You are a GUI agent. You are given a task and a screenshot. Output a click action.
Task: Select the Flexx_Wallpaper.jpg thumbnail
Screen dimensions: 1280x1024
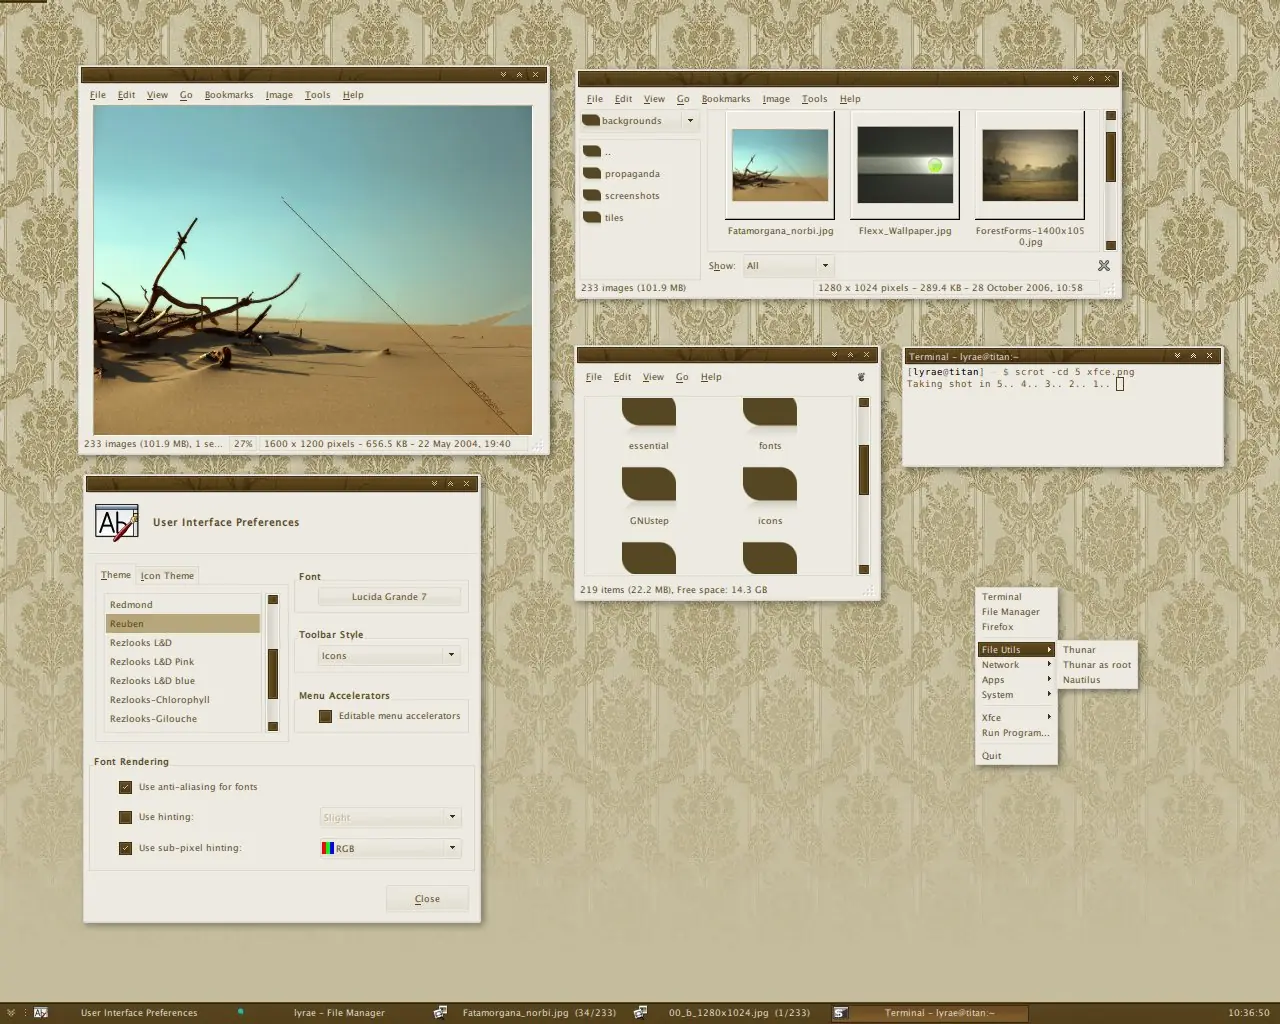905,165
